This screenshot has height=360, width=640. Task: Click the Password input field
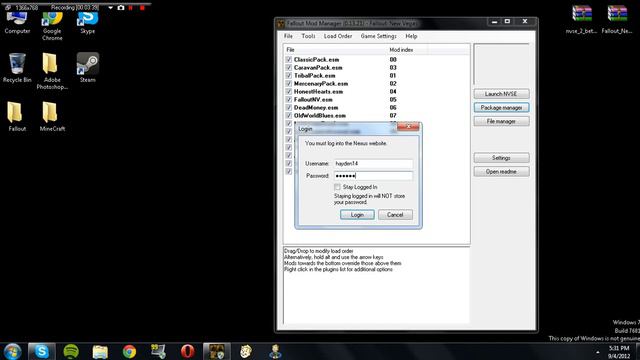click(373, 176)
